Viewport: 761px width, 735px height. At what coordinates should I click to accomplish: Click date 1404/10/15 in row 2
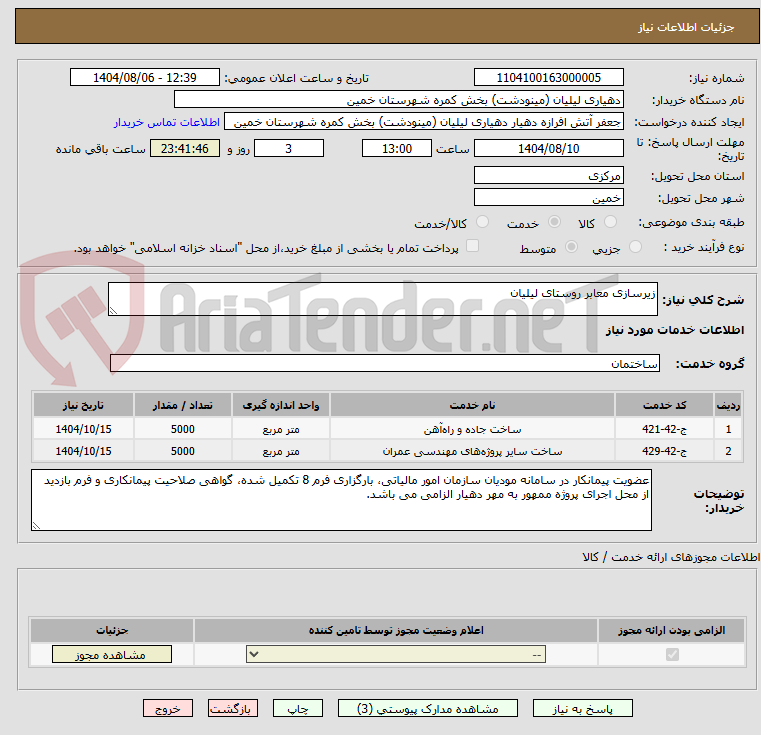(x=83, y=451)
